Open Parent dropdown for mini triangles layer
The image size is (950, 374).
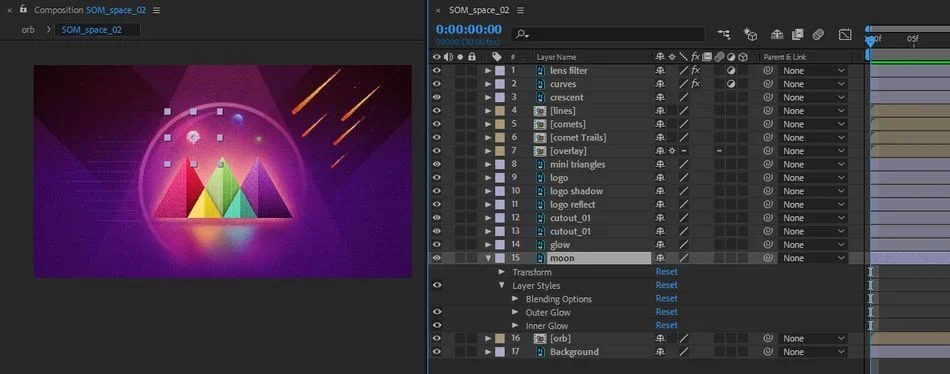(x=813, y=164)
